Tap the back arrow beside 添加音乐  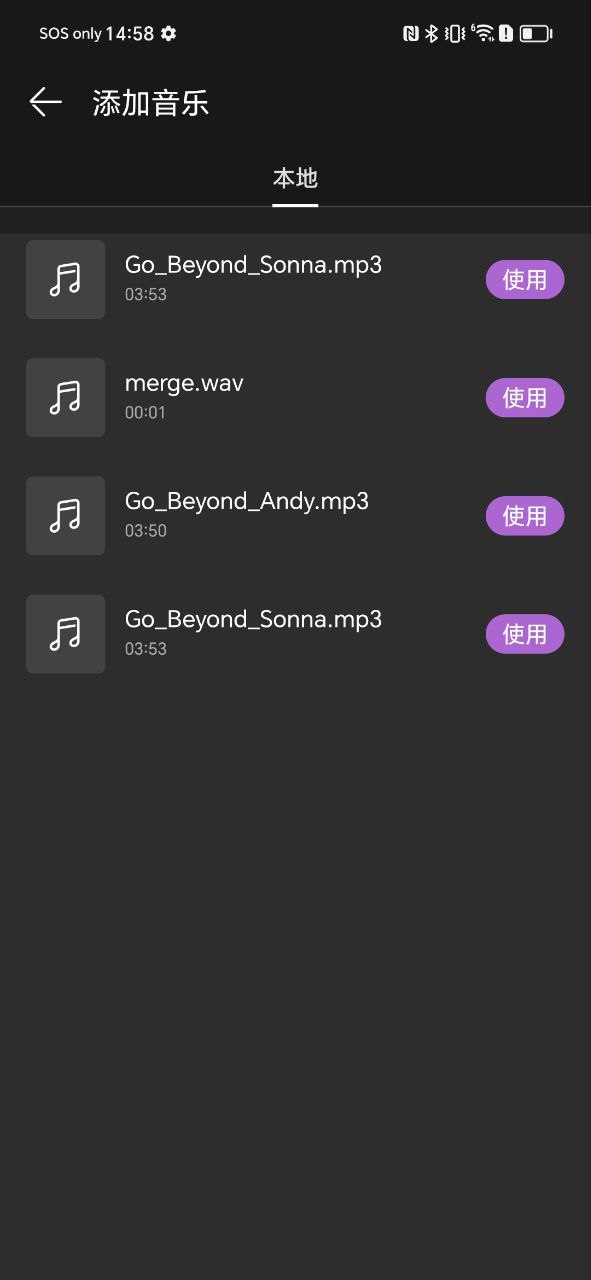[46, 102]
